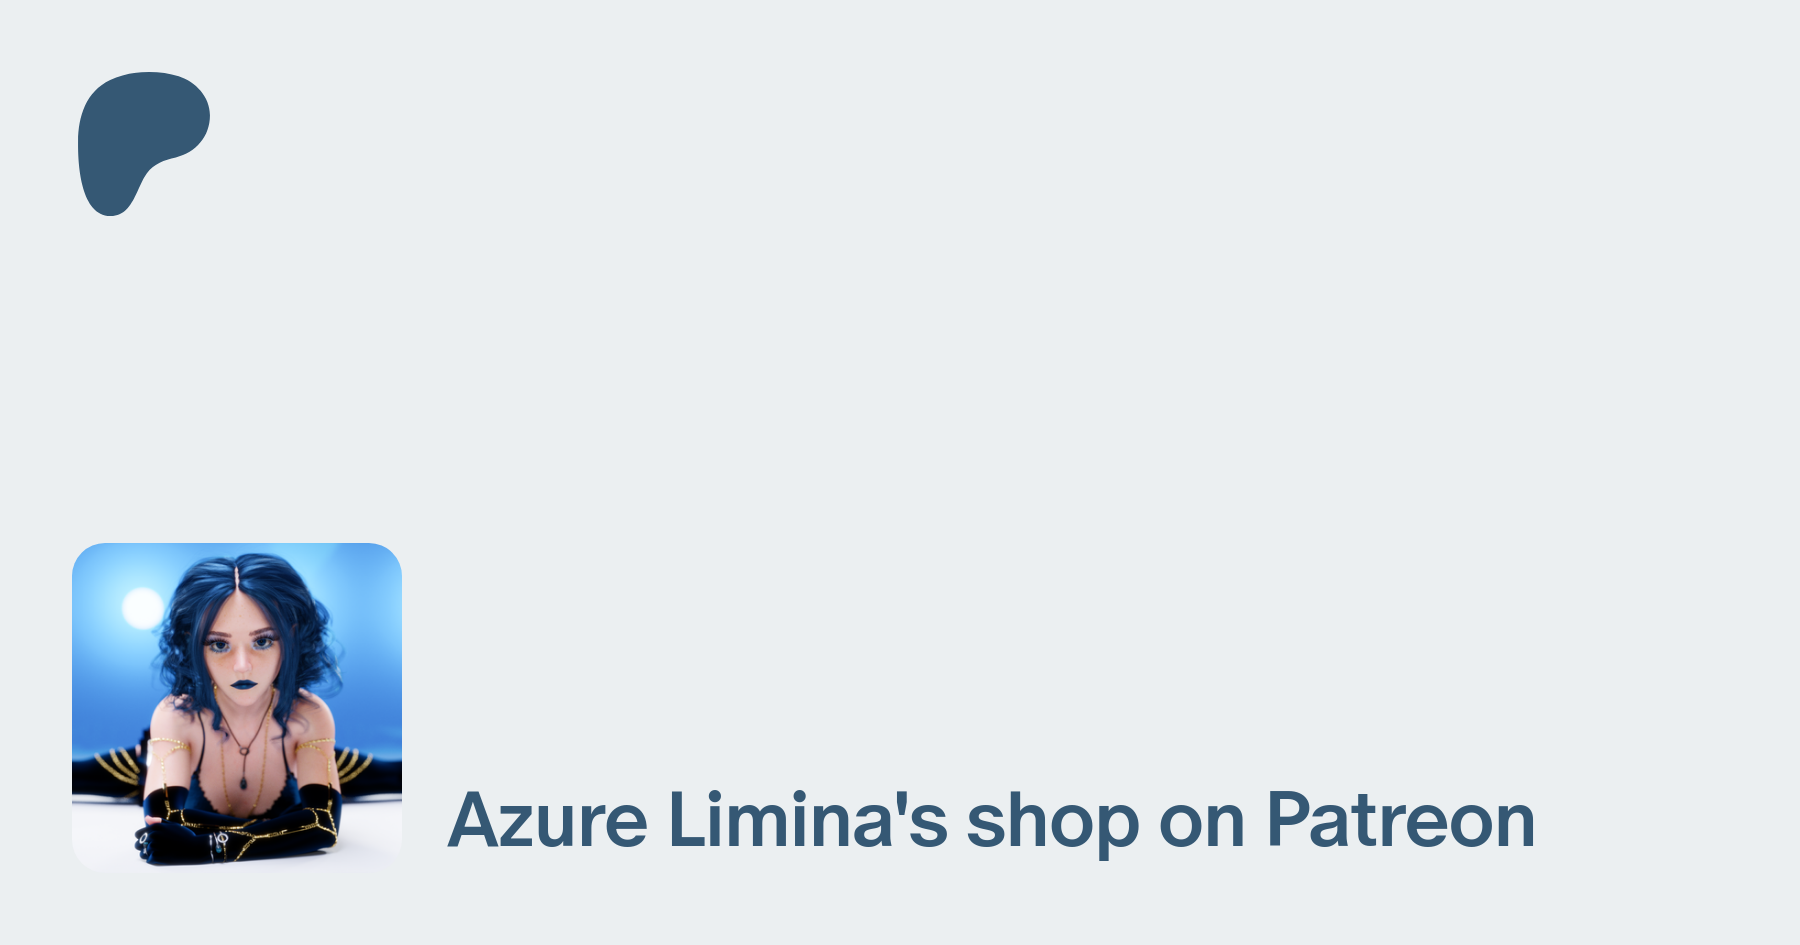Open Azure Limina's avatar thumbnail
This screenshot has height=945, width=1800.
(x=237, y=707)
